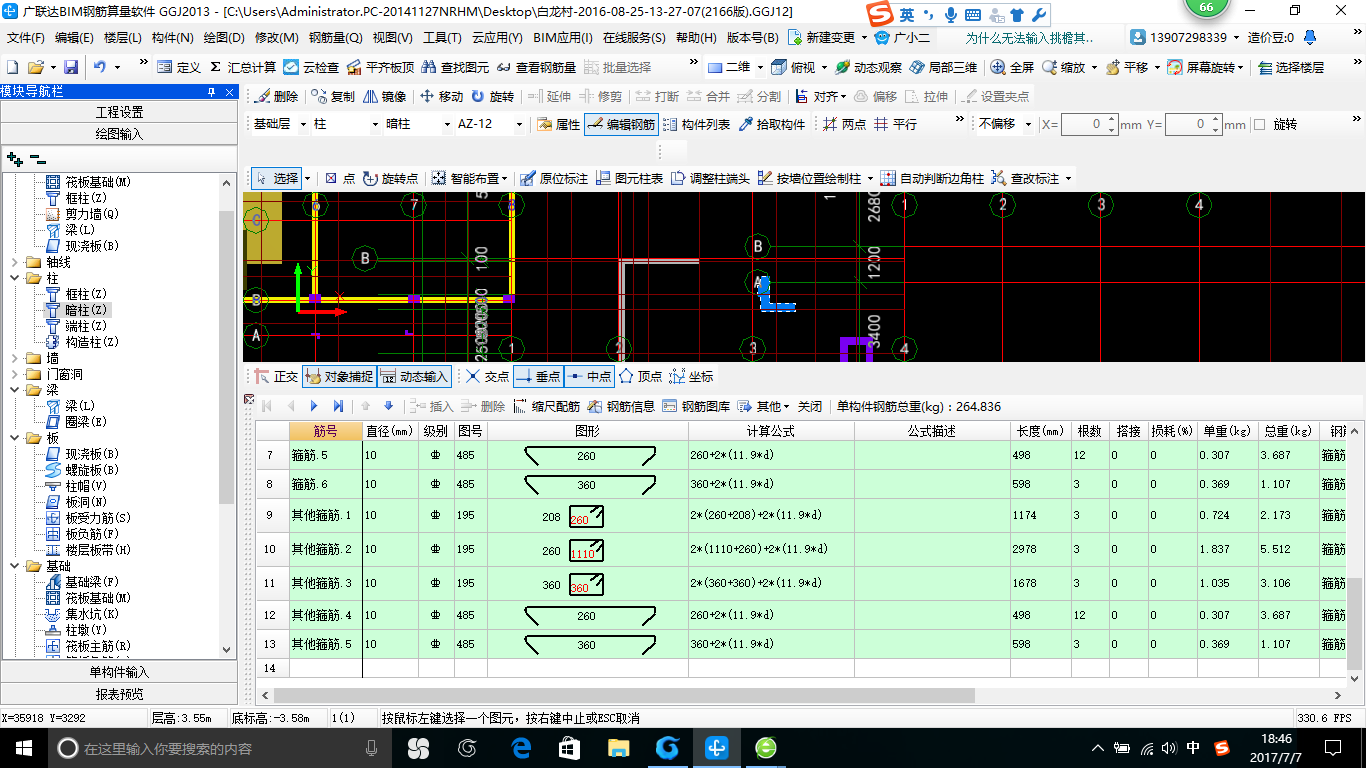Open File Explorer from taskbar

point(619,747)
